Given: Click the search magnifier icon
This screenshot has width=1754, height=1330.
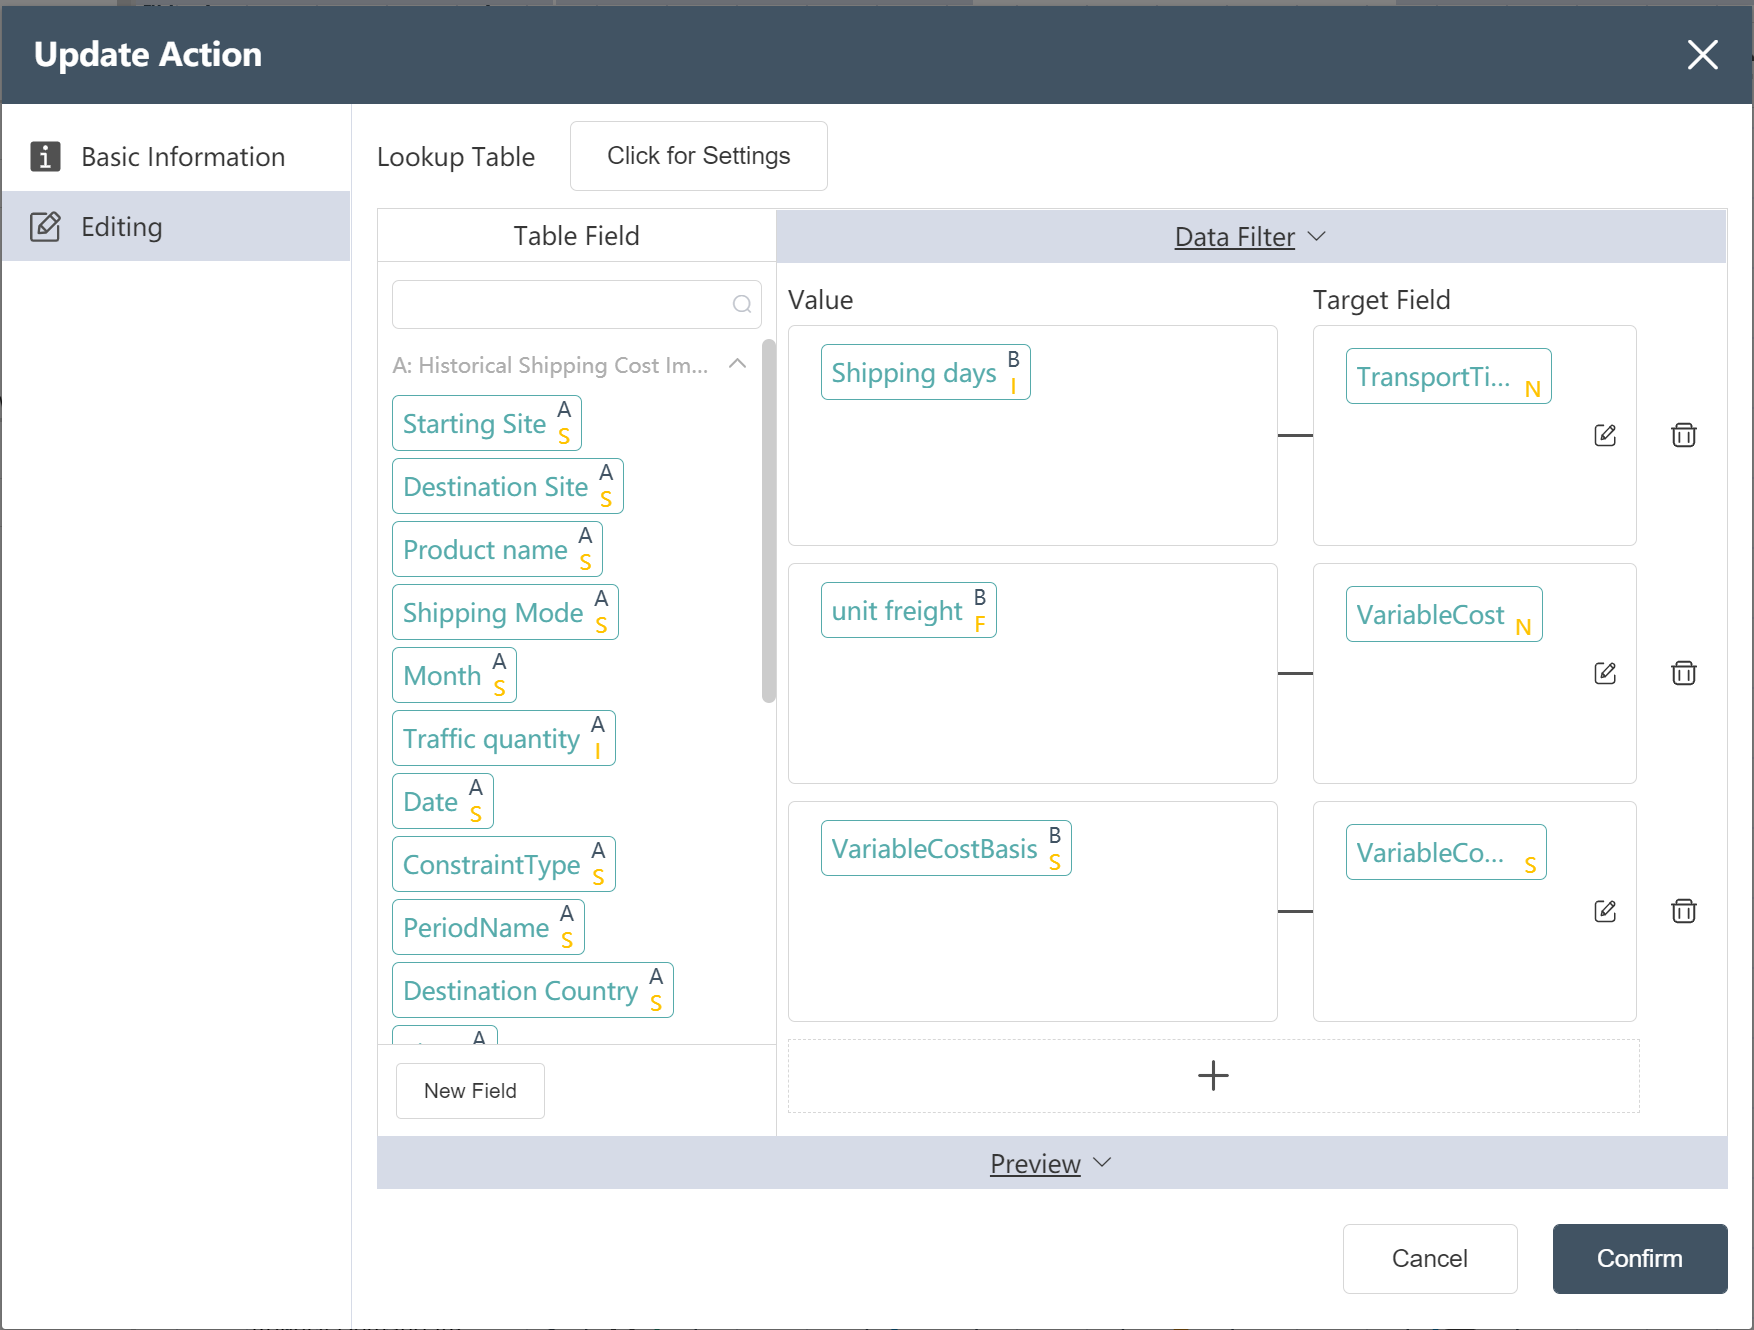Looking at the screenshot, I should pos(742,304).
